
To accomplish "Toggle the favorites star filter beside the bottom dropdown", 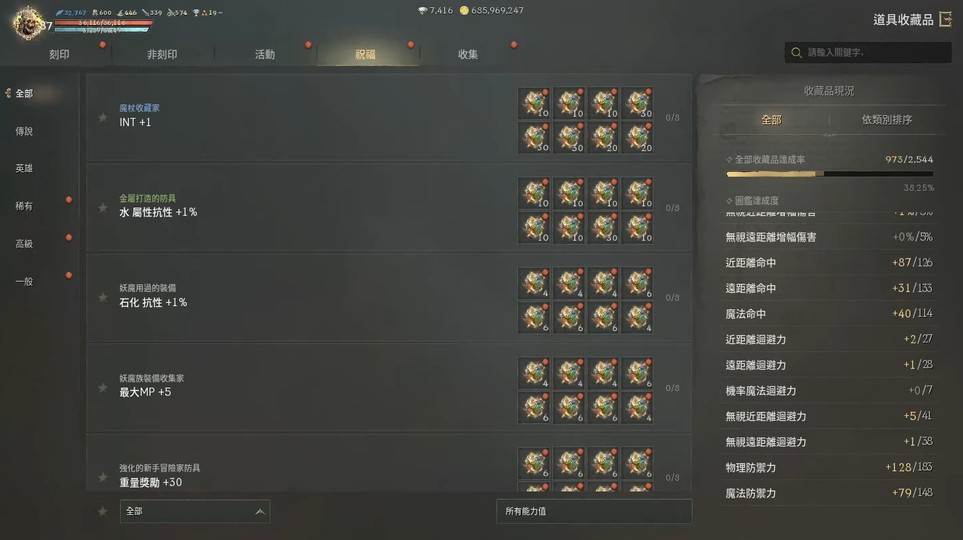I will (103, 511).
